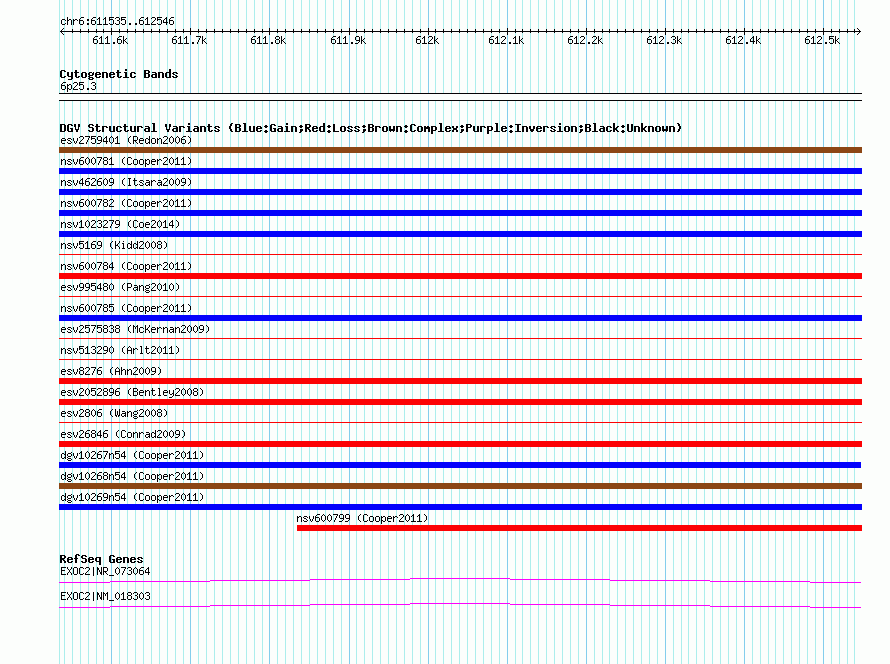Click the nsv1023279 (Coe2014) label
This screenshot has width=890, height=664.
(120, 224)
